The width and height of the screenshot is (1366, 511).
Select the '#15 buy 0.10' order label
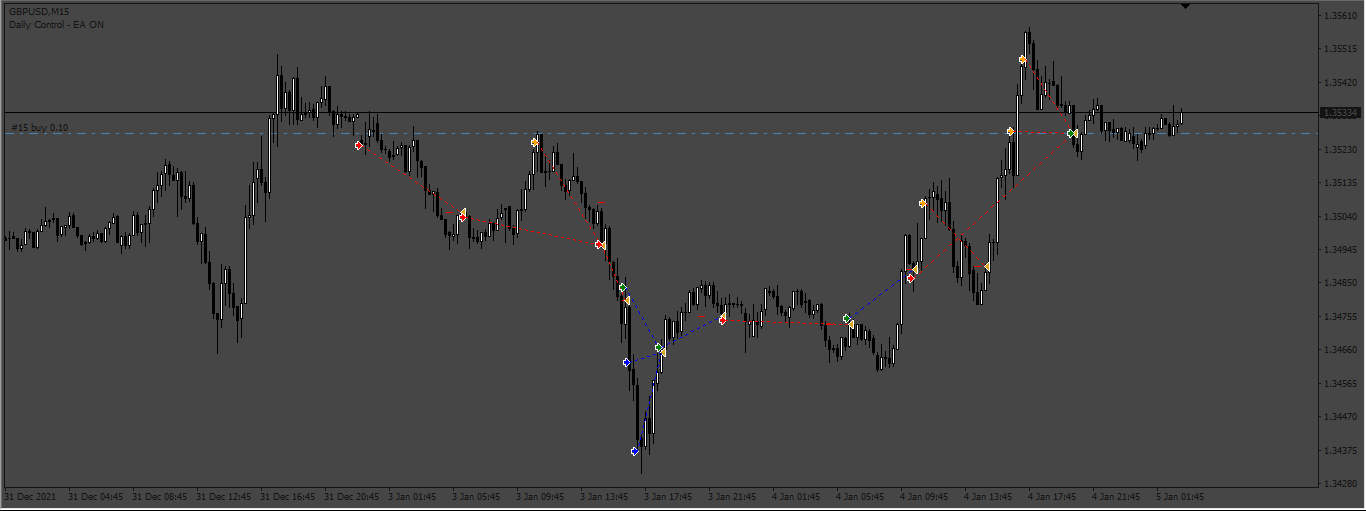pos(40,128)
